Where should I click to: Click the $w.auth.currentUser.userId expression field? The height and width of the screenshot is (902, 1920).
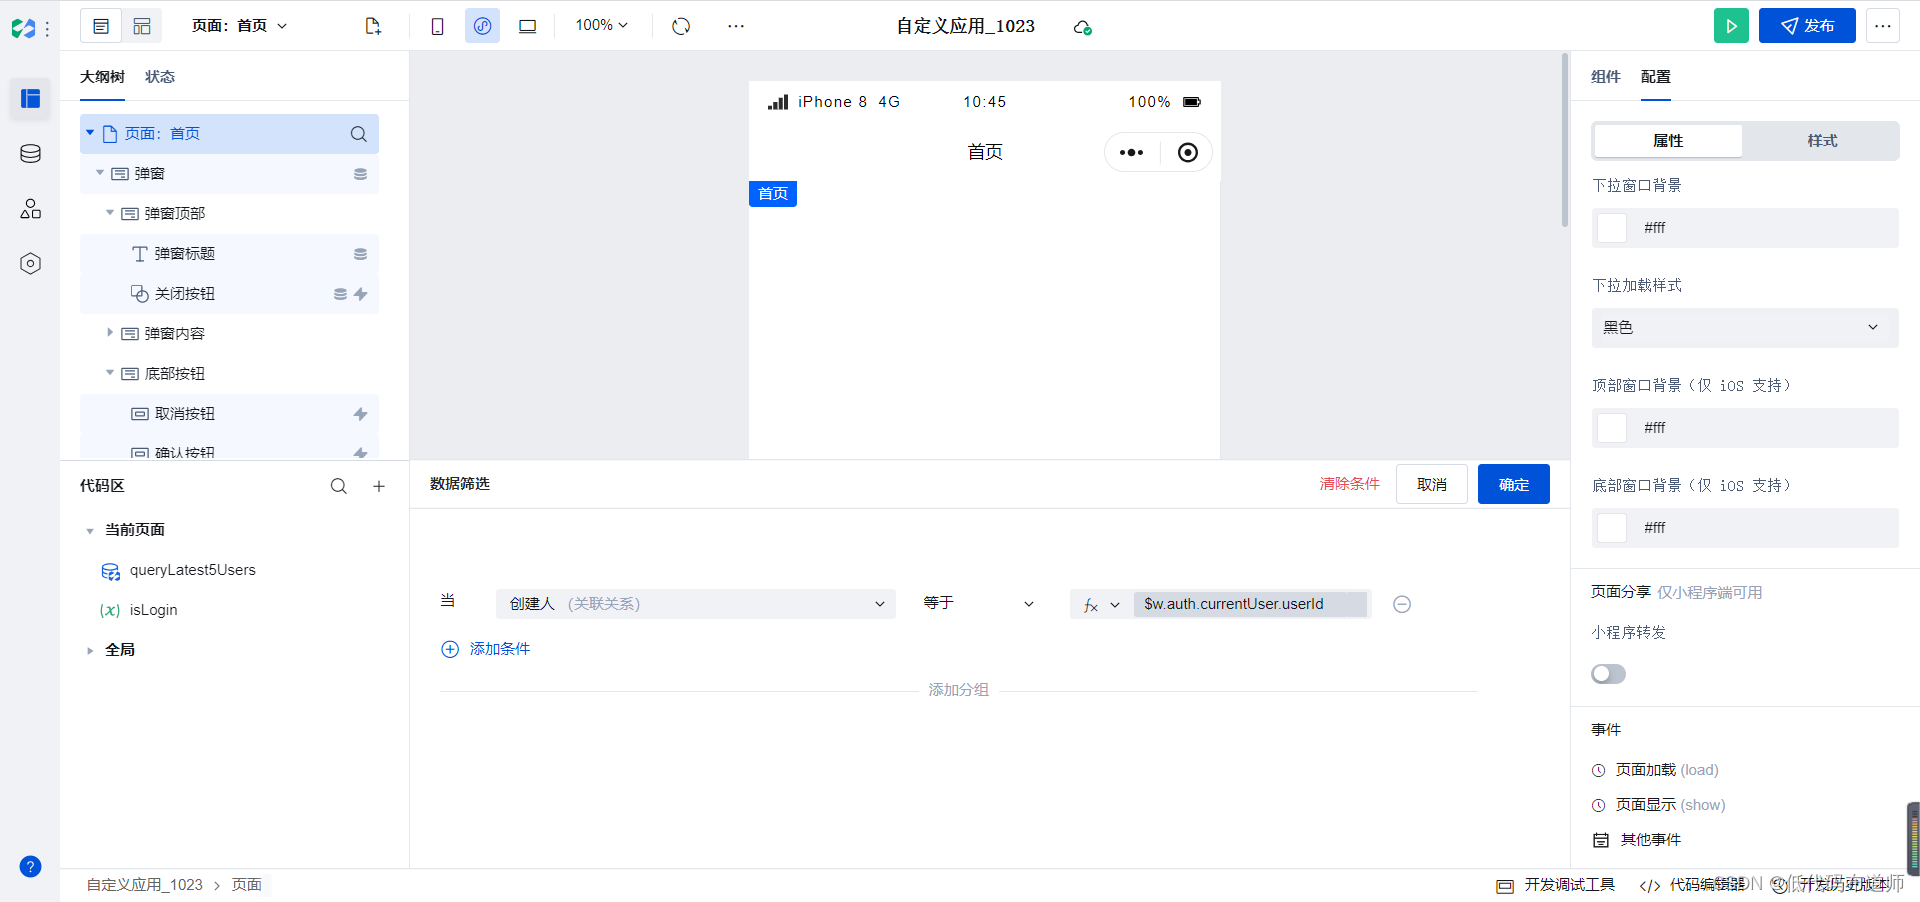pyautogui.click(x=1250, y=604)
